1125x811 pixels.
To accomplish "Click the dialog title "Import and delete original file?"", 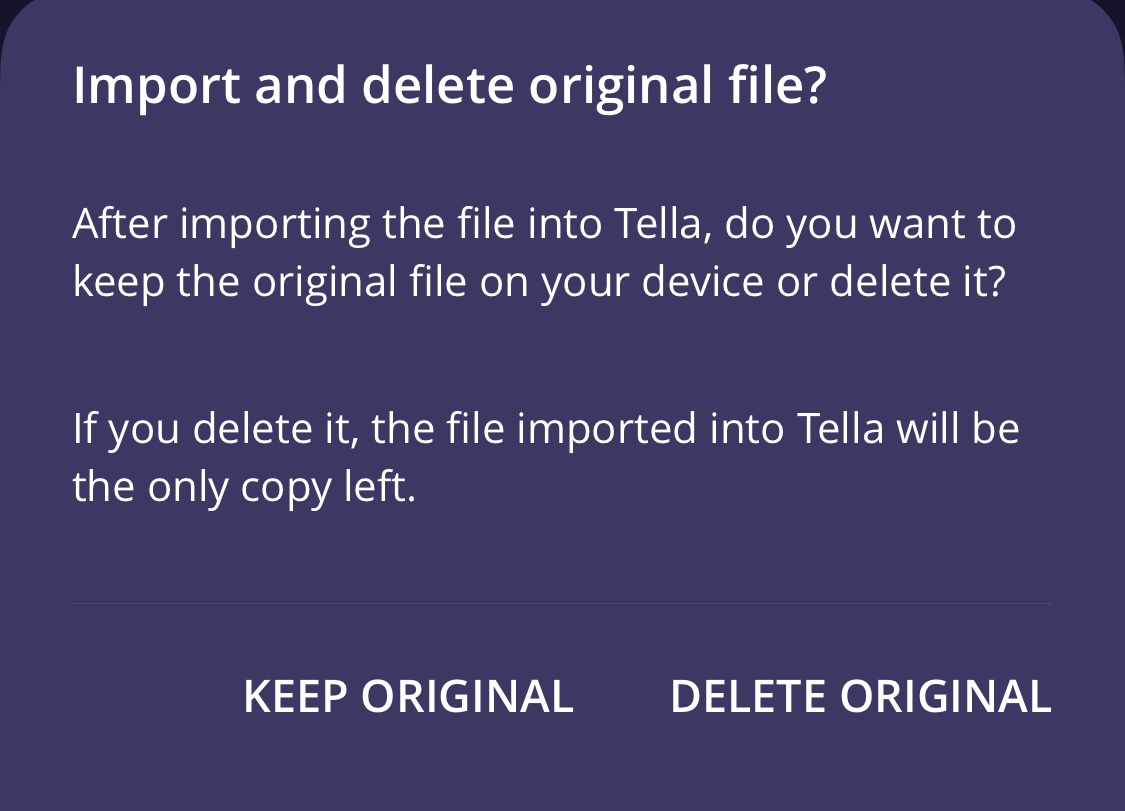I will [450, 87].
